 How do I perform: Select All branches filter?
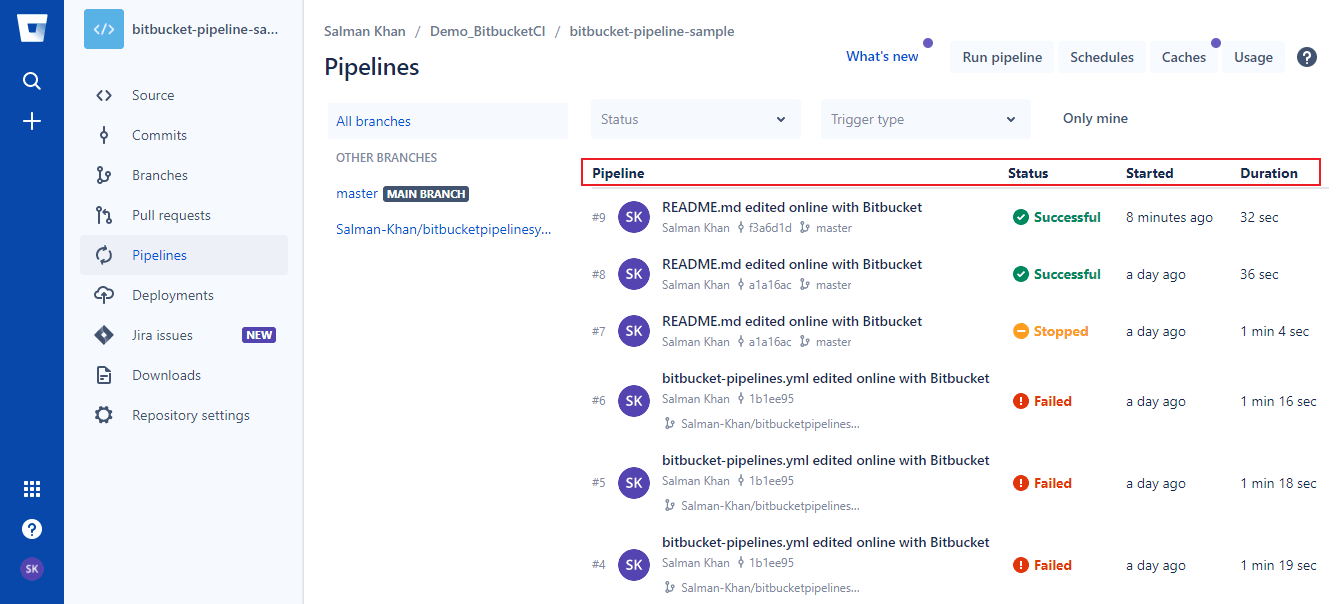coord(373,121)
